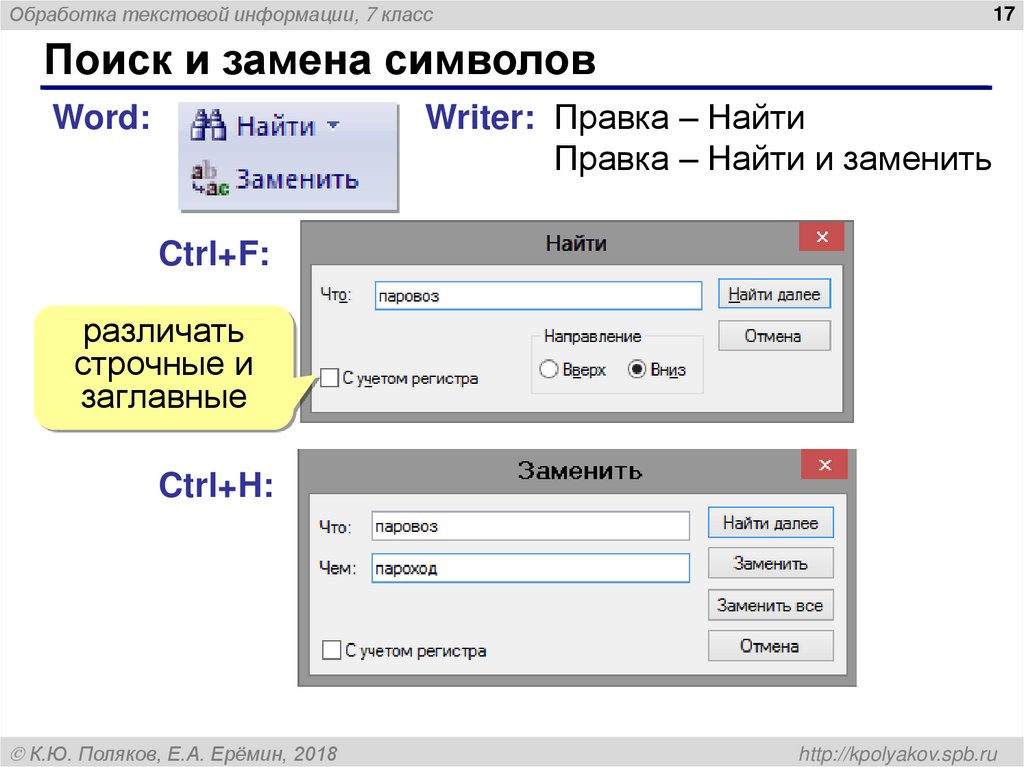Click the Заменить menu text in Word panel
Viewport: 1024px width, 767px height.
[x=297, y=179]
